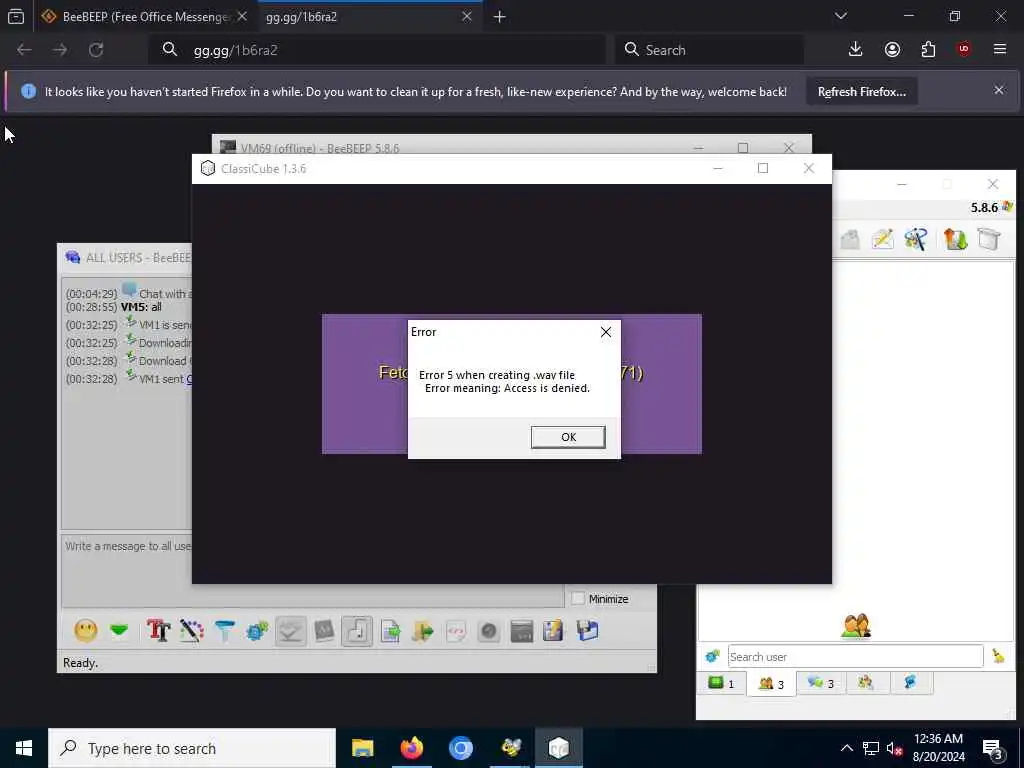Open the Firefox account icon
1024x768 pixels.
coord(892,50)
